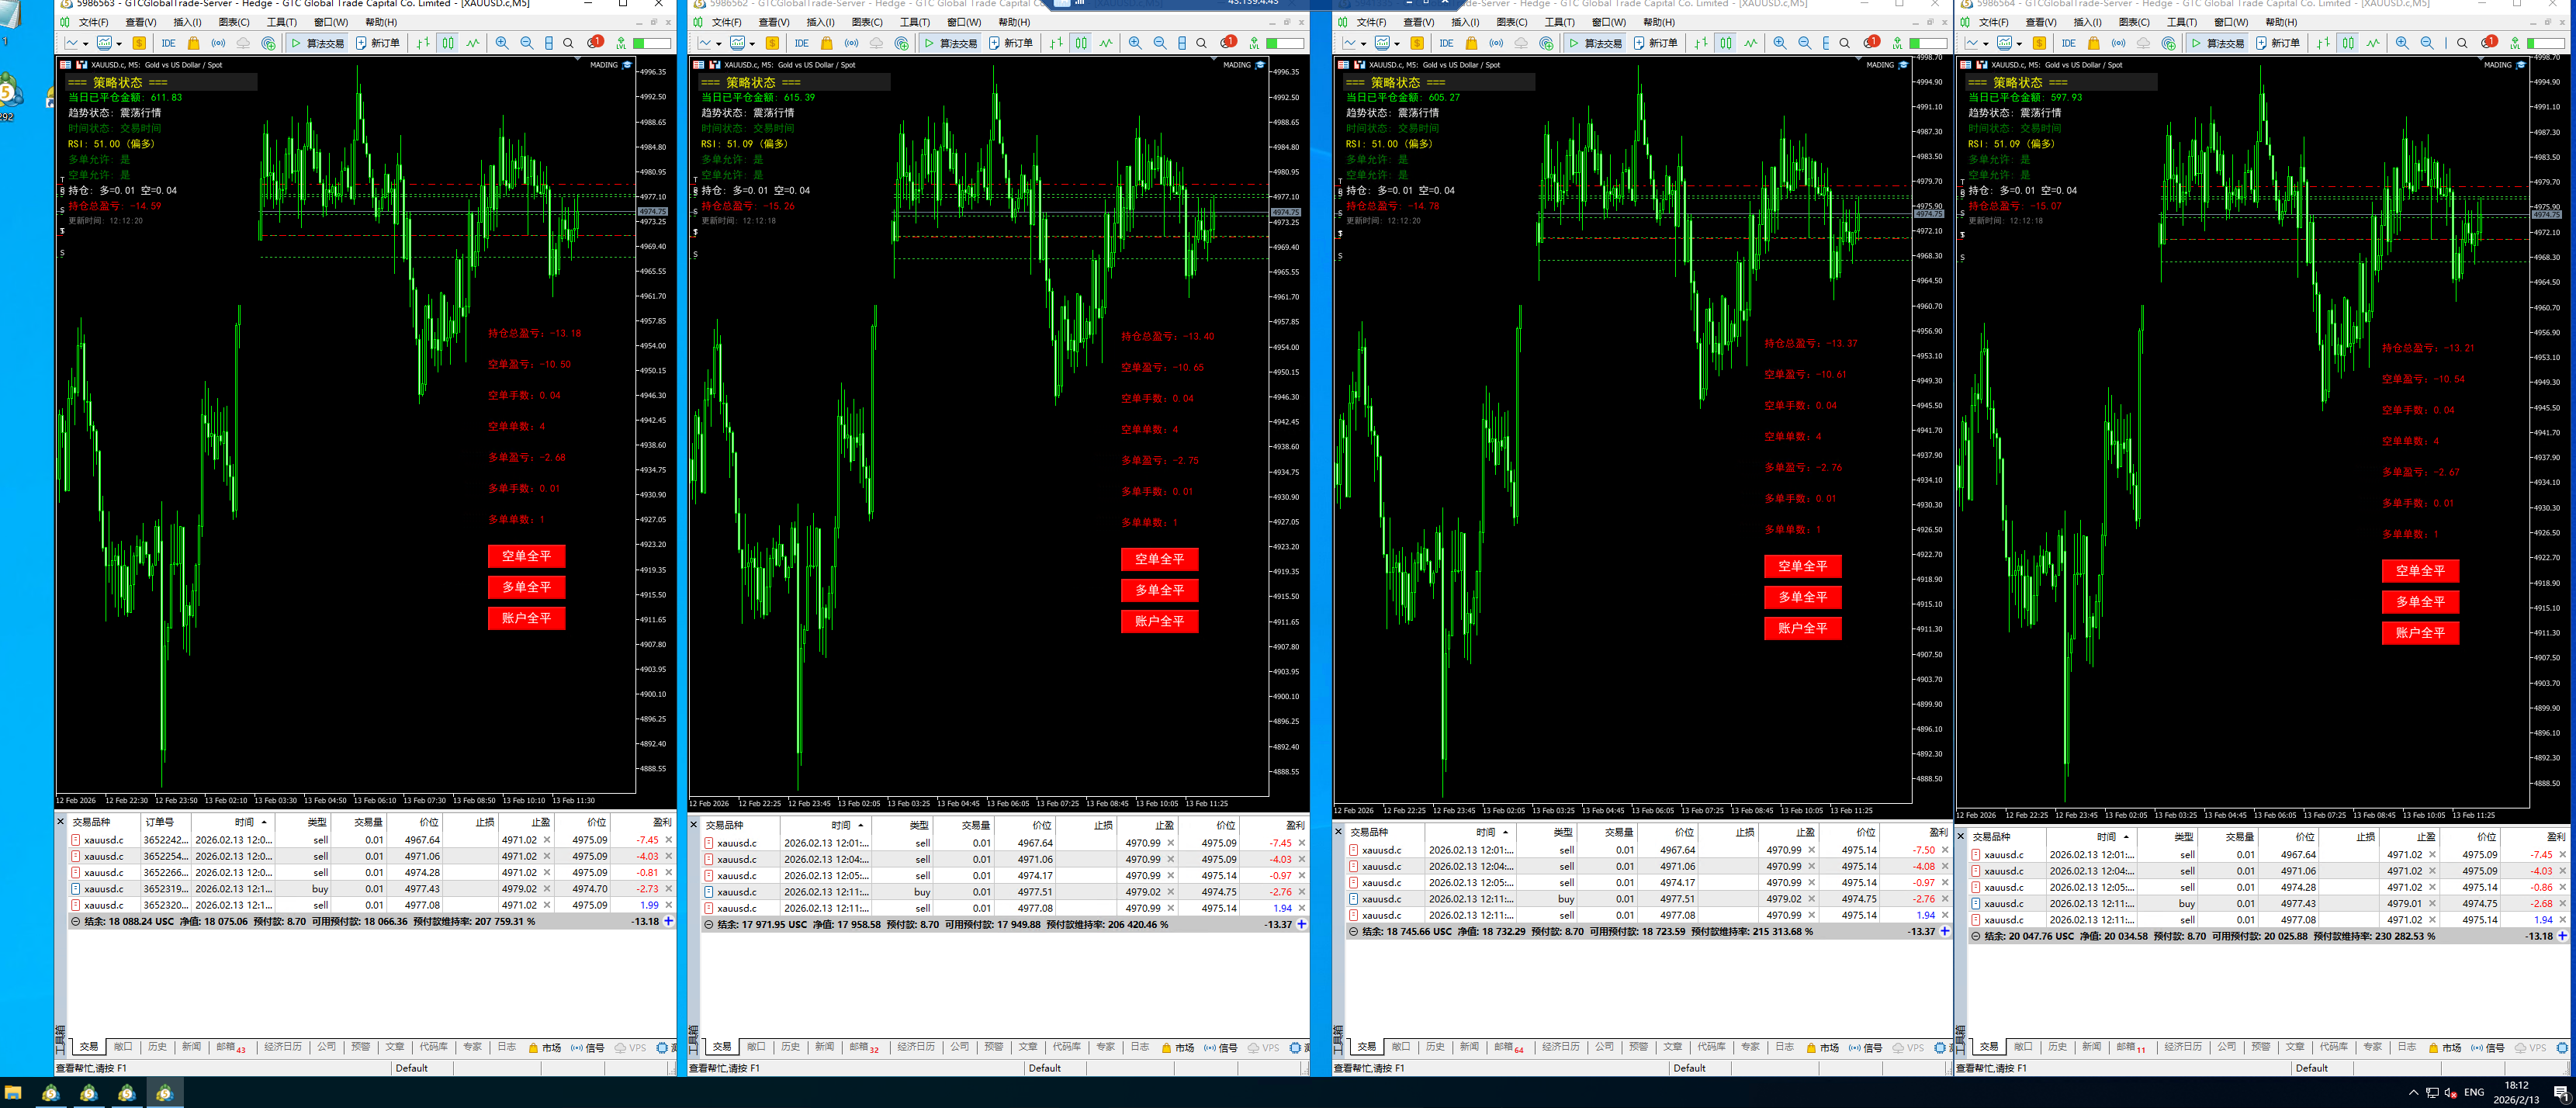Switch to 历史 history tab in the leftmost window
The image size is (2576, 1108).
[157, 1047]
